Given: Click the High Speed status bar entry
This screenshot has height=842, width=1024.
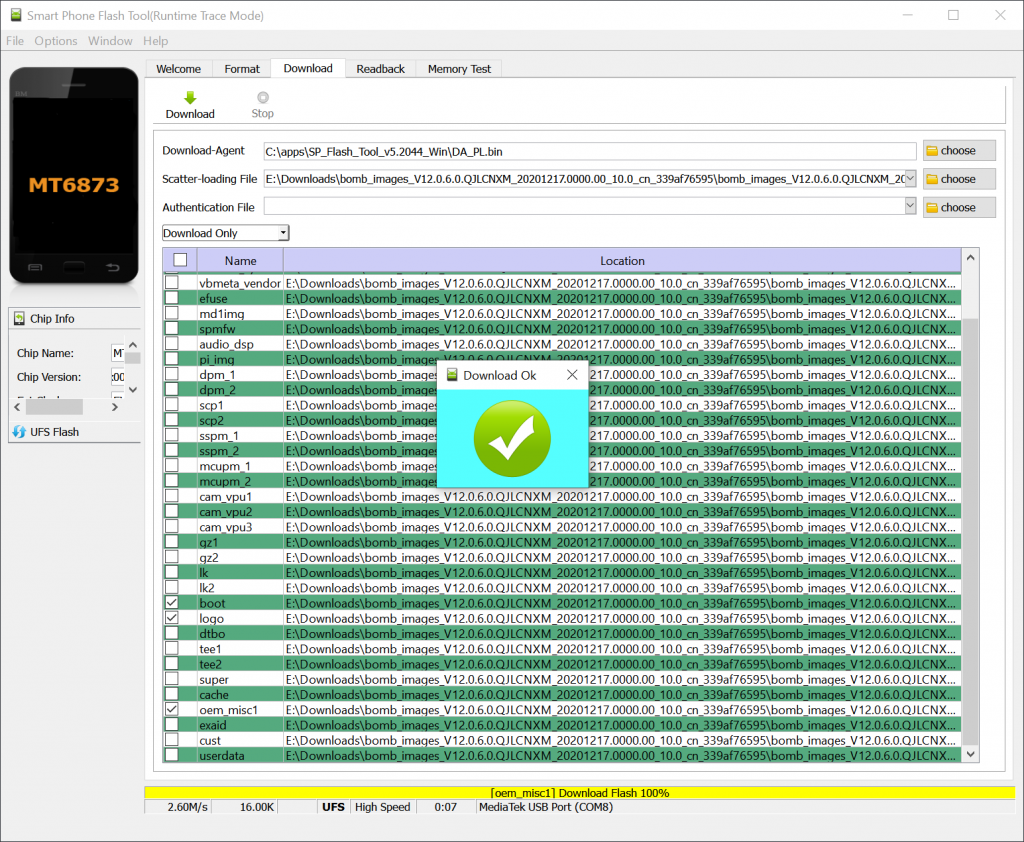Looking at the screenshot, I should pos(382,807).
